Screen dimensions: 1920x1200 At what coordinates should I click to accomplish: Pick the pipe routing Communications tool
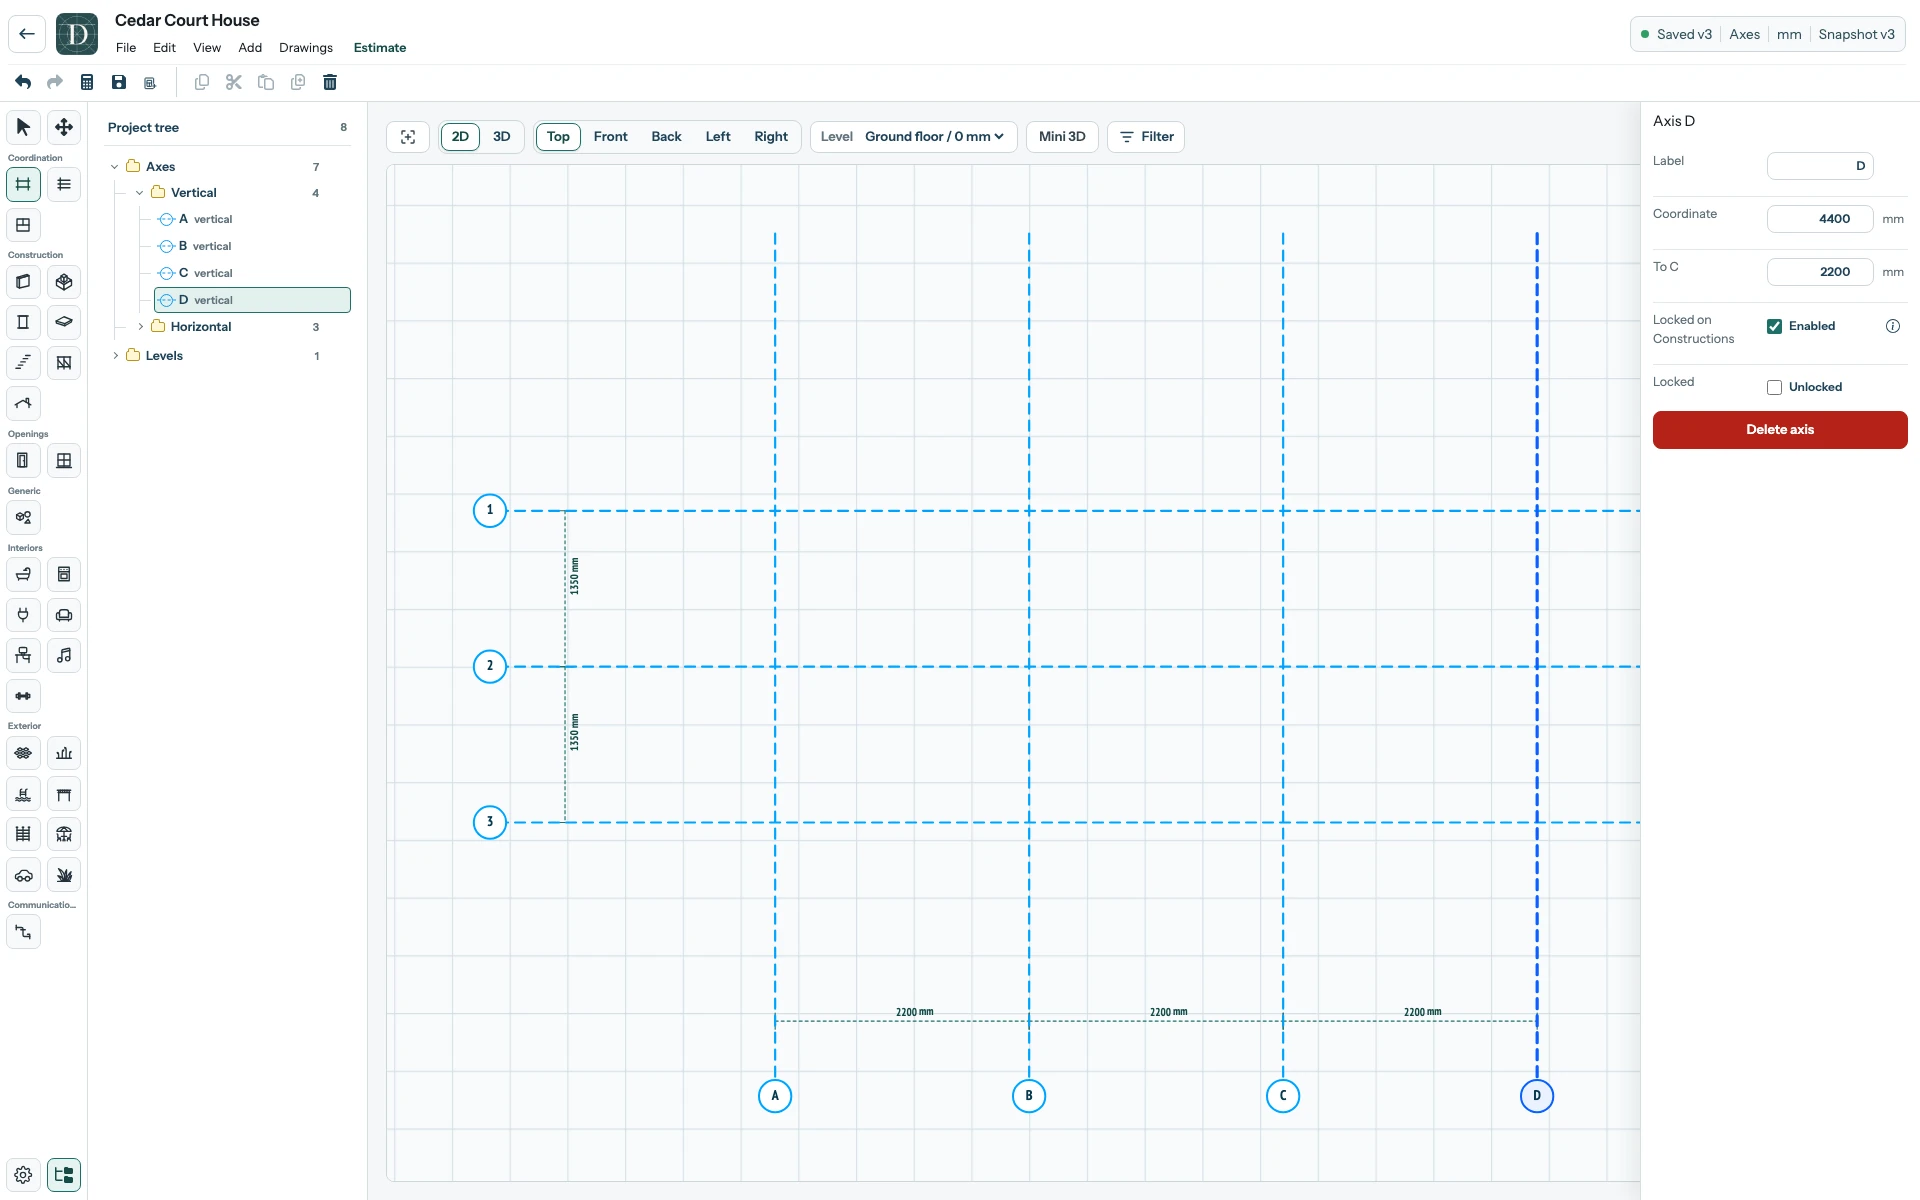click(x=23, y=932)
